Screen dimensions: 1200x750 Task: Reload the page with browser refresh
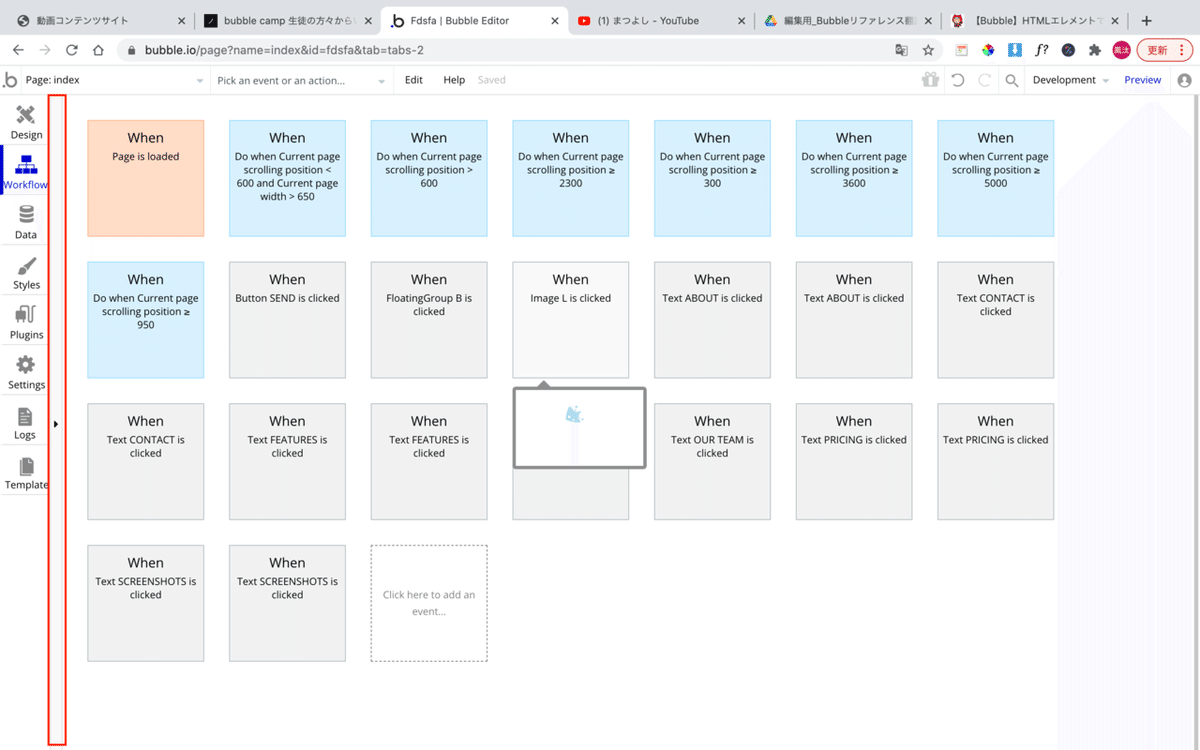(72, 50)
